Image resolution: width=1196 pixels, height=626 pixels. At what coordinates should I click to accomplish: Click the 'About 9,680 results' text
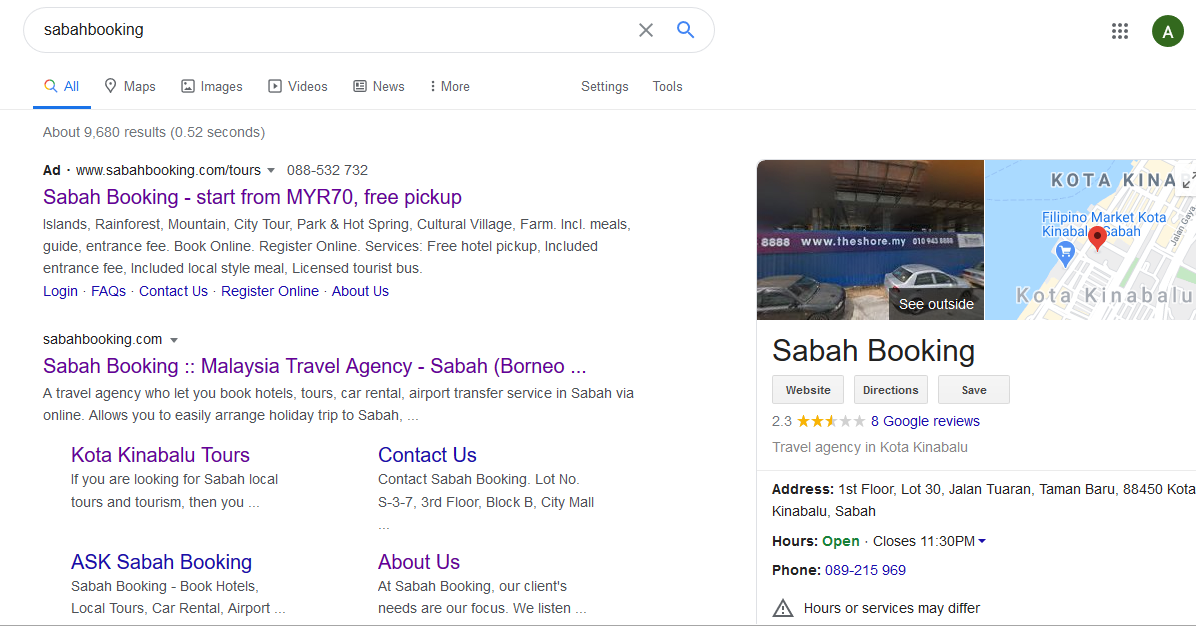[x=154, y=132]
